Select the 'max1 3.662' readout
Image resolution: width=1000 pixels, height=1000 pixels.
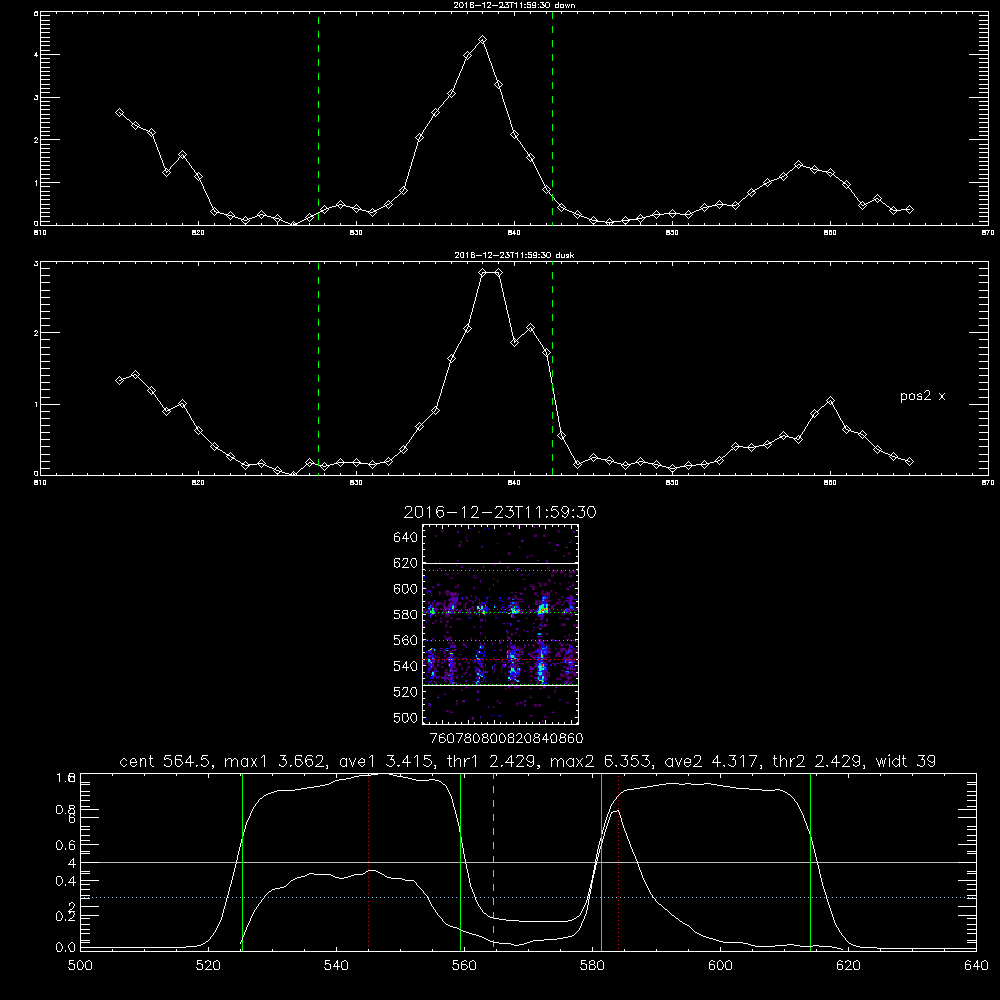coord(276,761)
